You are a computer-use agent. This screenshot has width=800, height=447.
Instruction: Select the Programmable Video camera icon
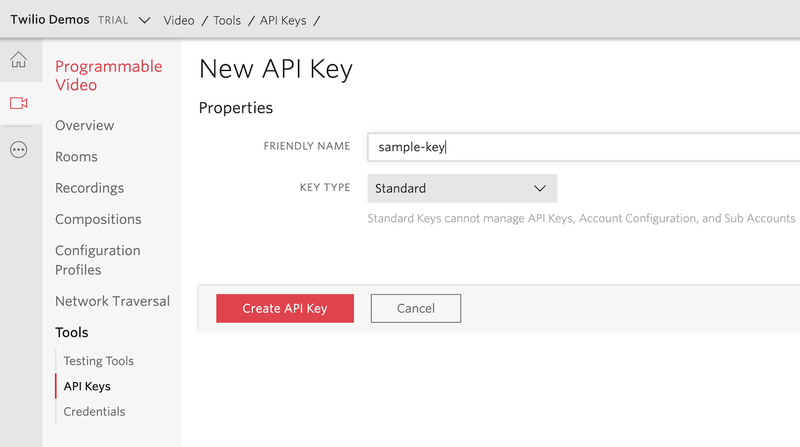18,103
